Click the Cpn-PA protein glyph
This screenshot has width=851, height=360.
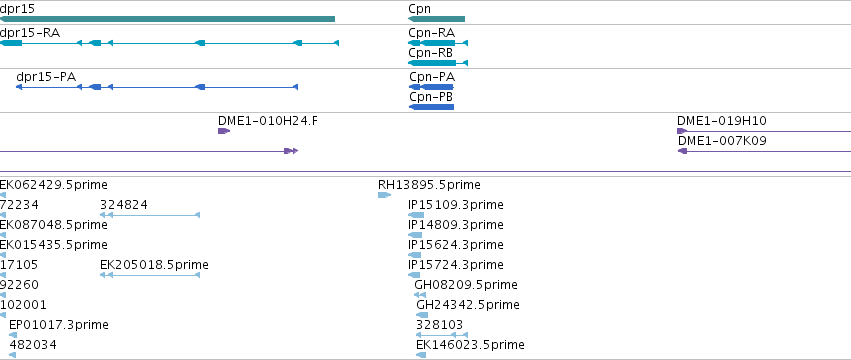click(431, 87)
